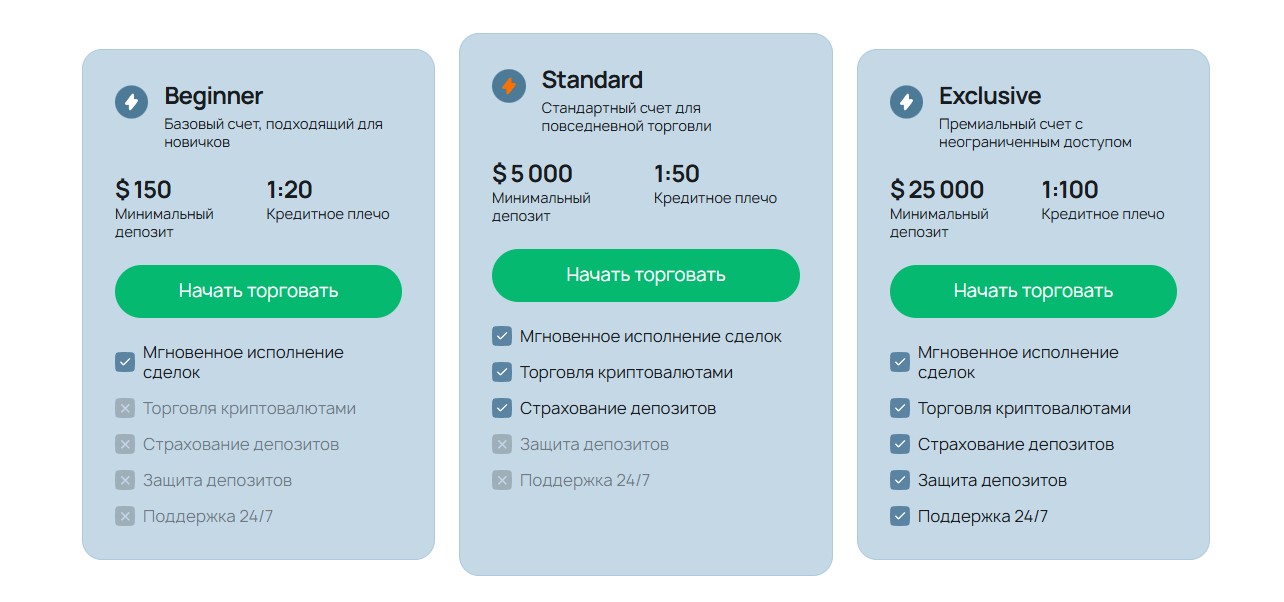The width and height of the screenshot is (1284, 602).
Task: Click Начать торговать in Standard card
Action: click(646, 275)
